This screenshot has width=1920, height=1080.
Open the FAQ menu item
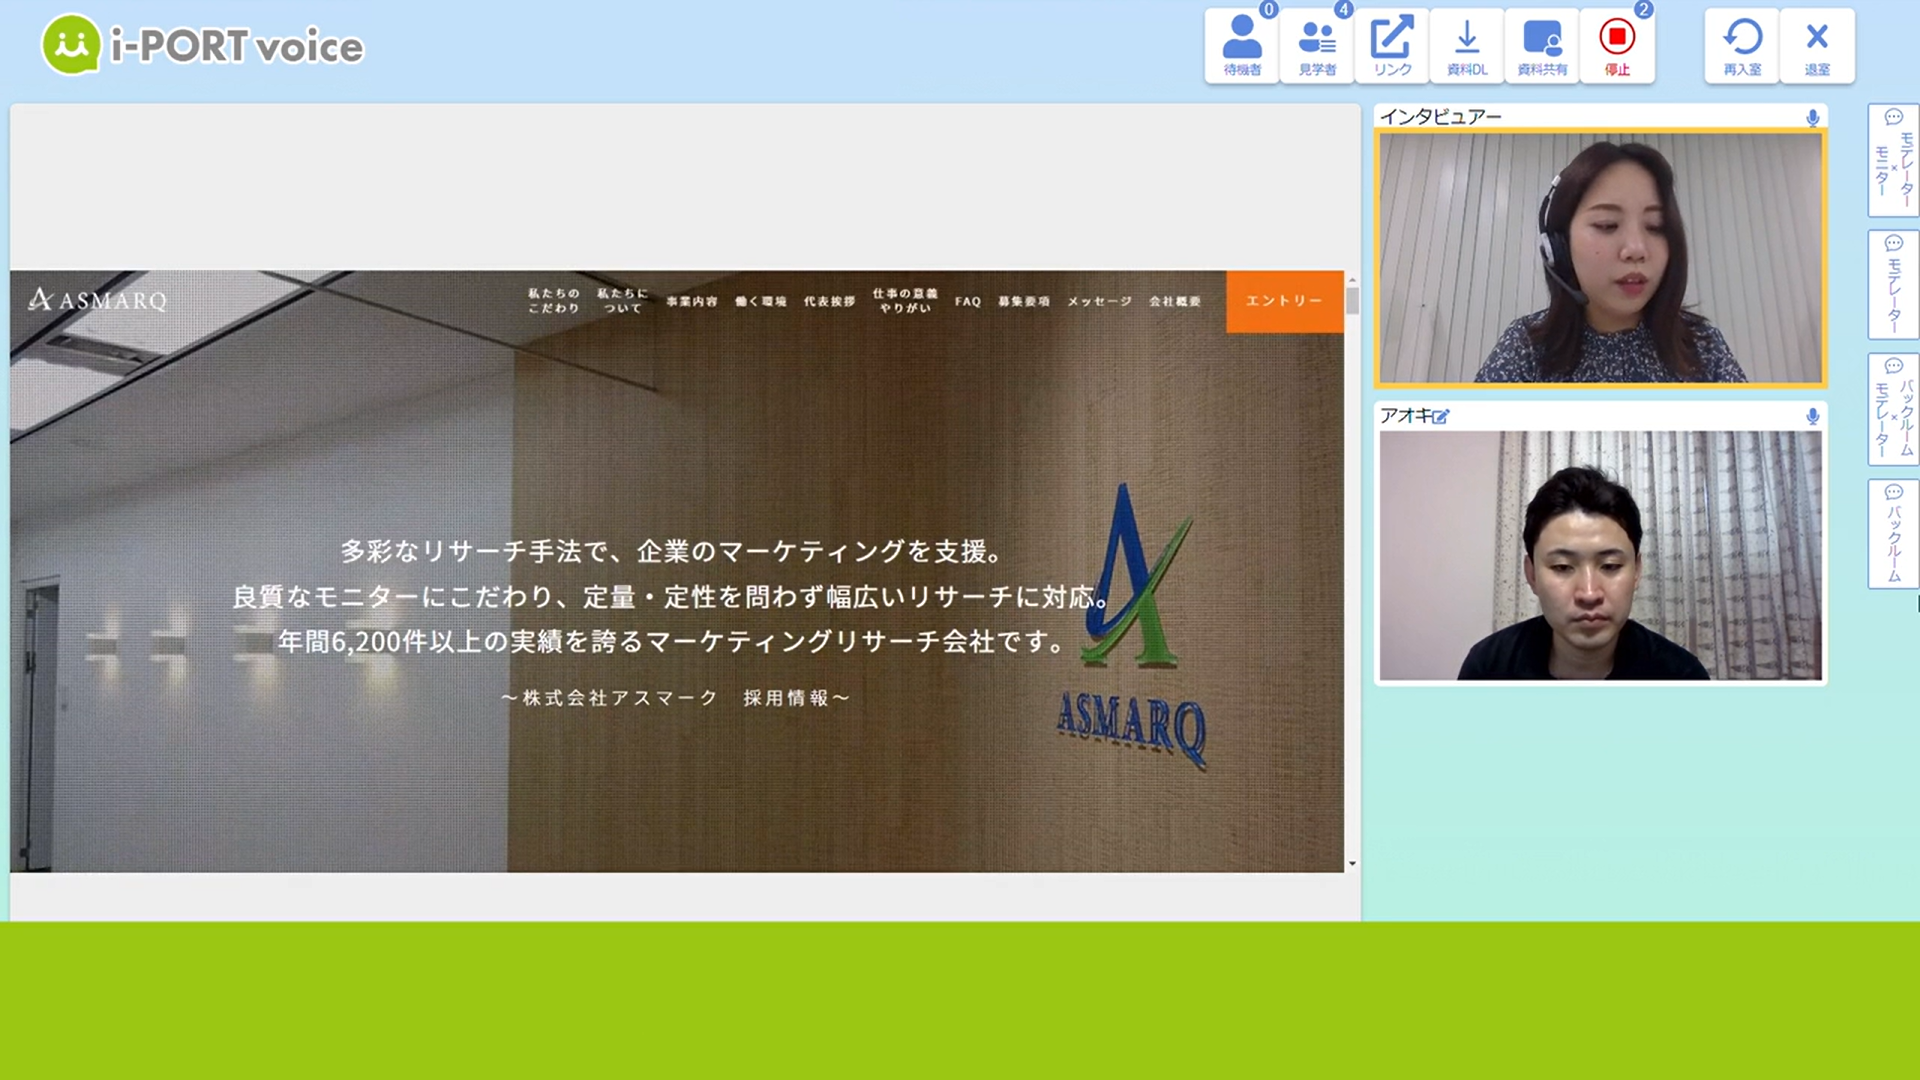point(967,301)
